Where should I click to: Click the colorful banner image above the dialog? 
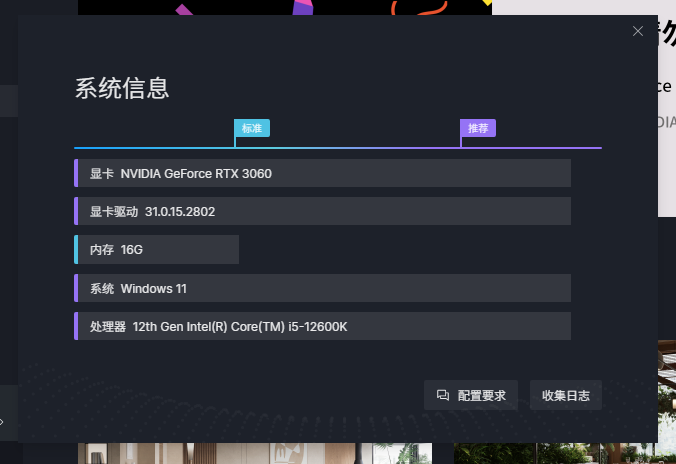(x=285, y=8)
